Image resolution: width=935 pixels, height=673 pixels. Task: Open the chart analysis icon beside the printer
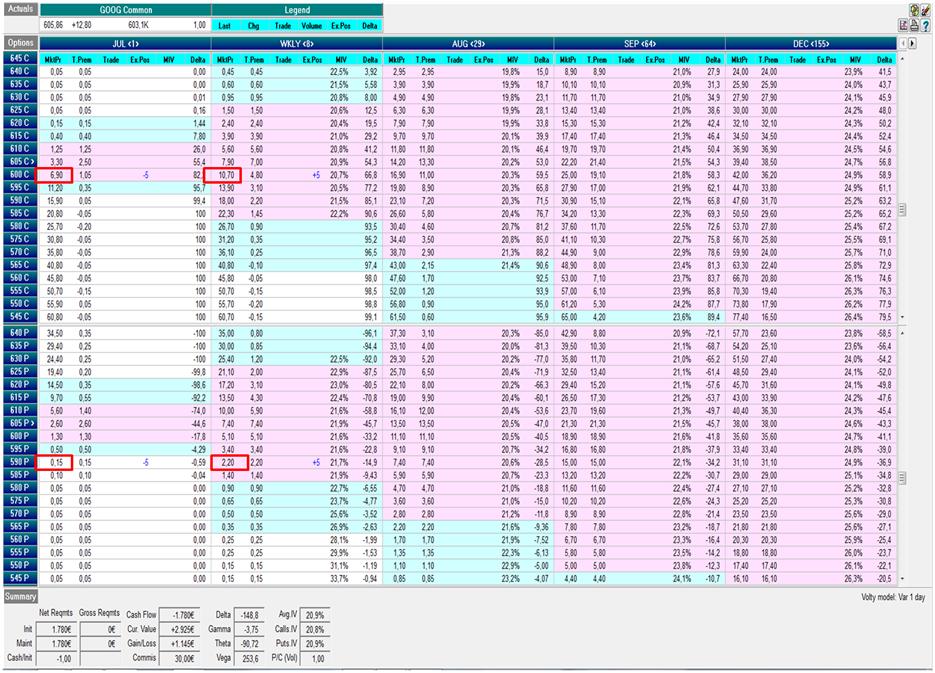[904, 25]
